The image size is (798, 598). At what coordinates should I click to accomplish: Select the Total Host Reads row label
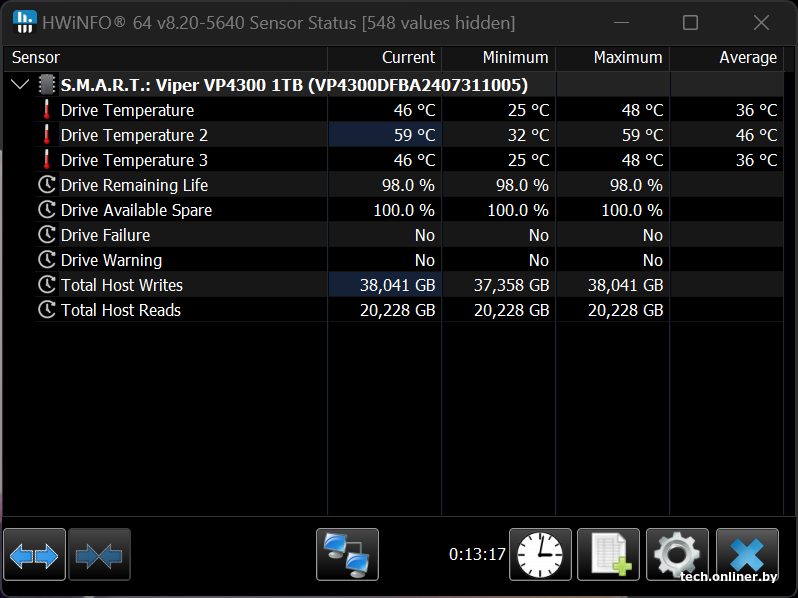click(x=121, y=310)
